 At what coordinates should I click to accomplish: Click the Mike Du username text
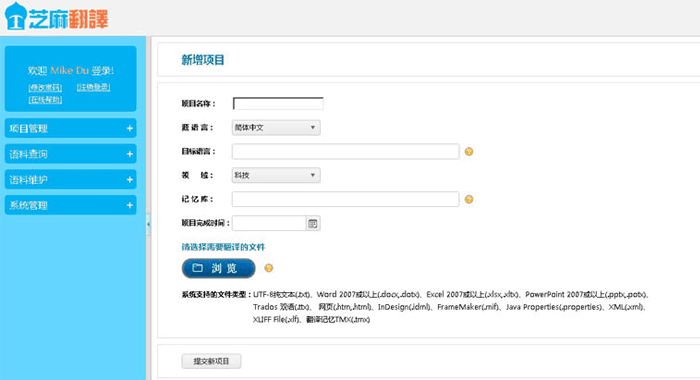point(69,71)
